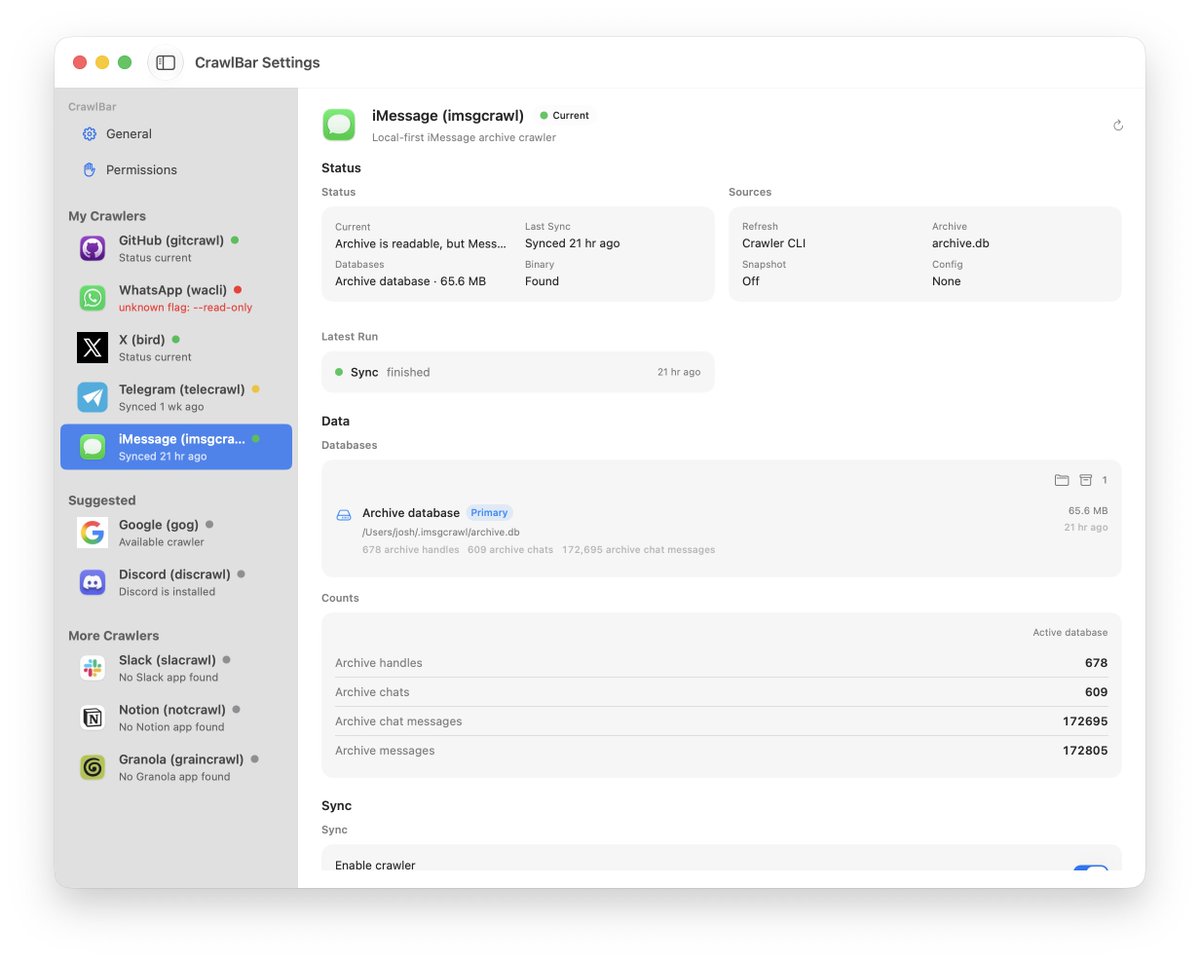
Task: Click the Archive handles count 678
Action: [1096, 663]
